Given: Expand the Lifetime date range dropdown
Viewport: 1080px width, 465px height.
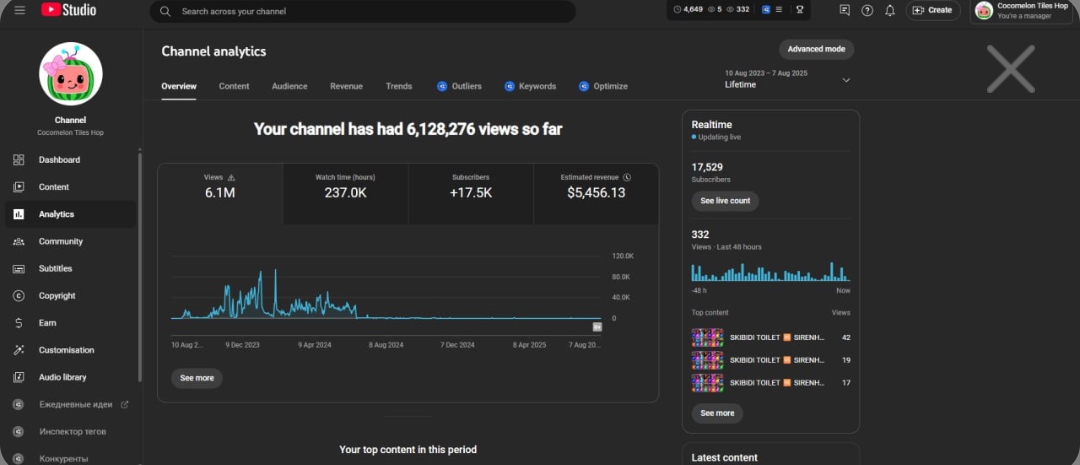Looking at the screenshot, I should [x=788, y=79].
